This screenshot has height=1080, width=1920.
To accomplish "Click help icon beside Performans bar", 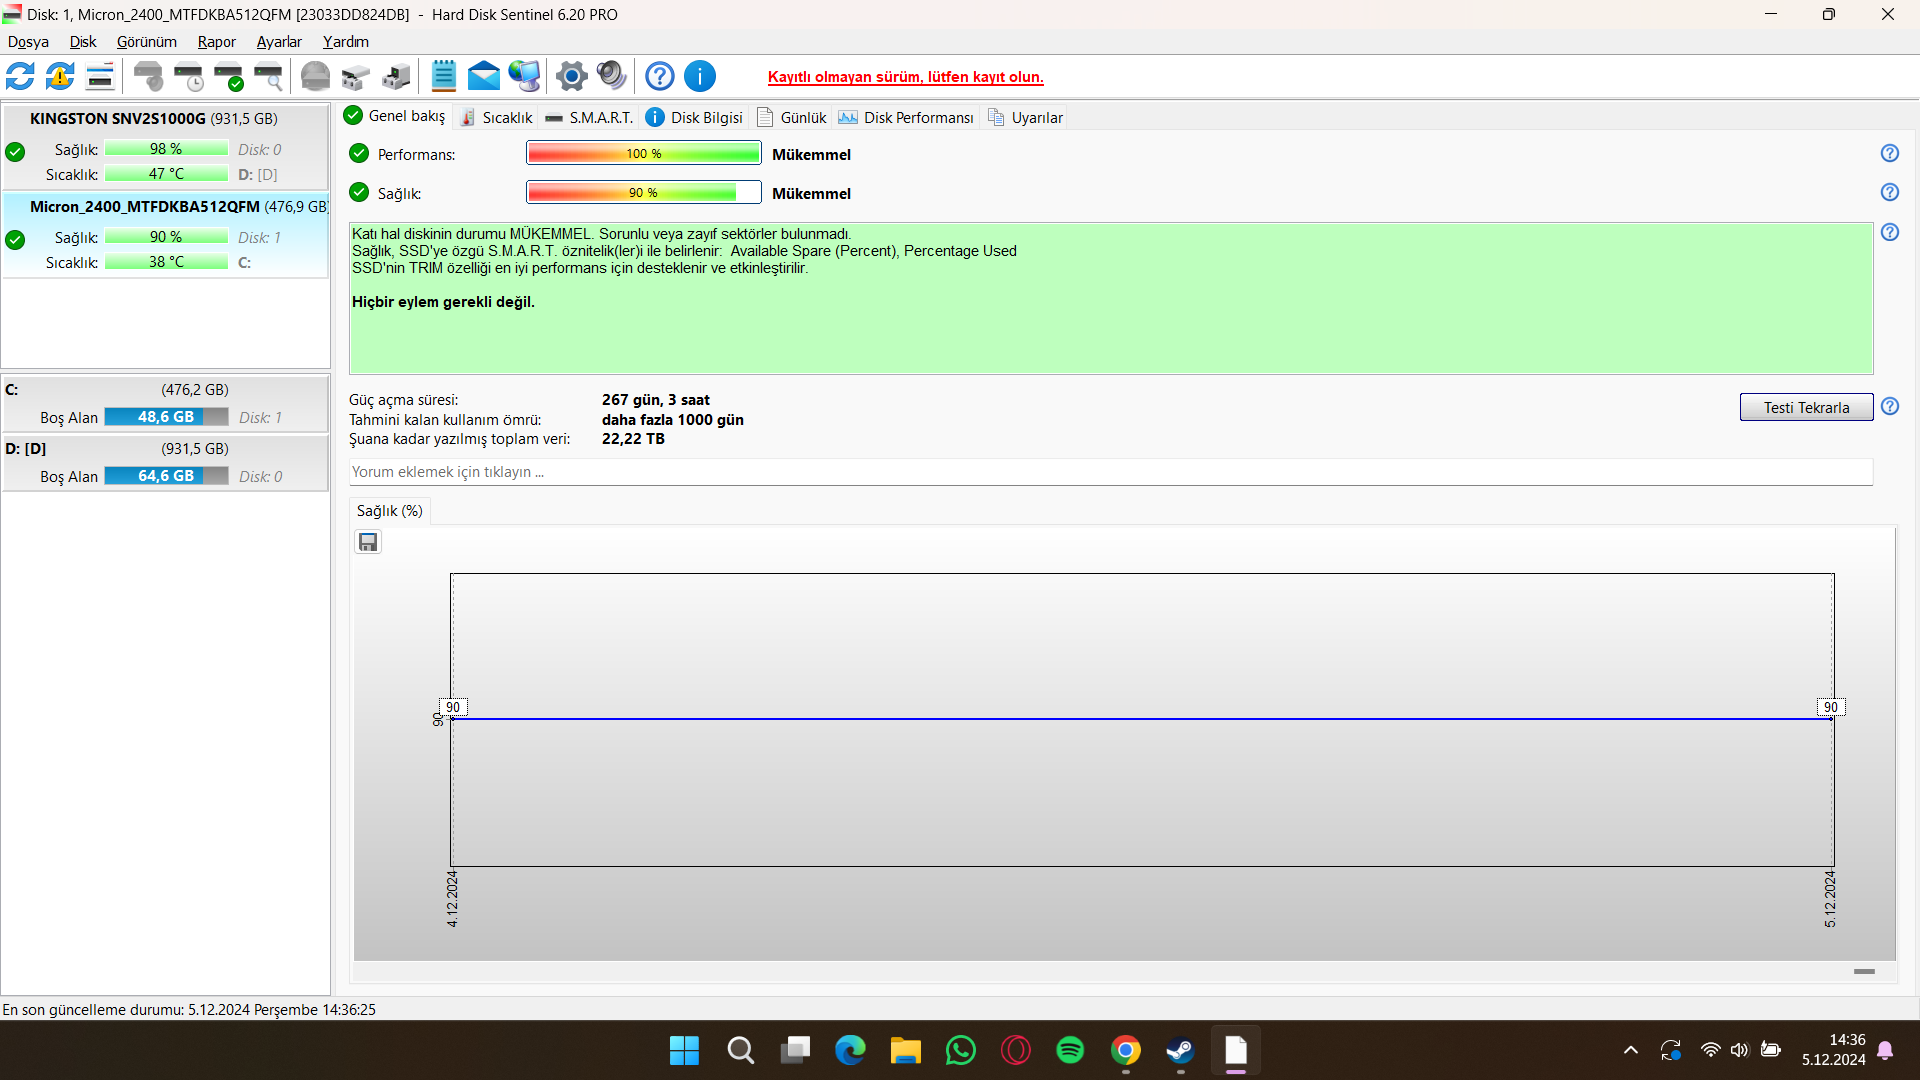I will (1889, 153).
